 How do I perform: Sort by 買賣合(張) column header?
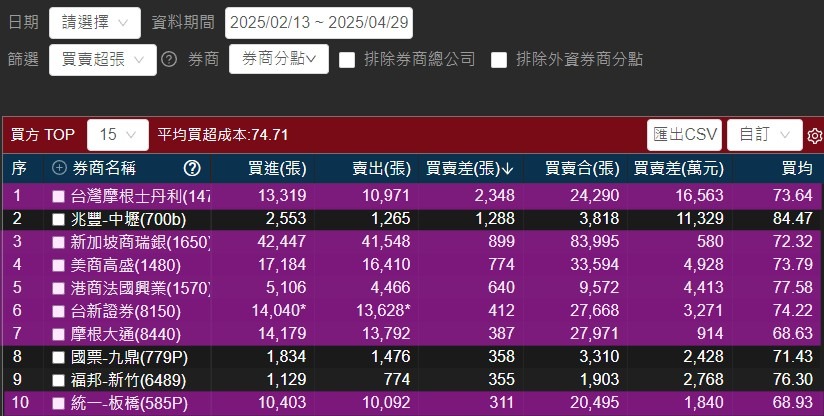(582, 169)
